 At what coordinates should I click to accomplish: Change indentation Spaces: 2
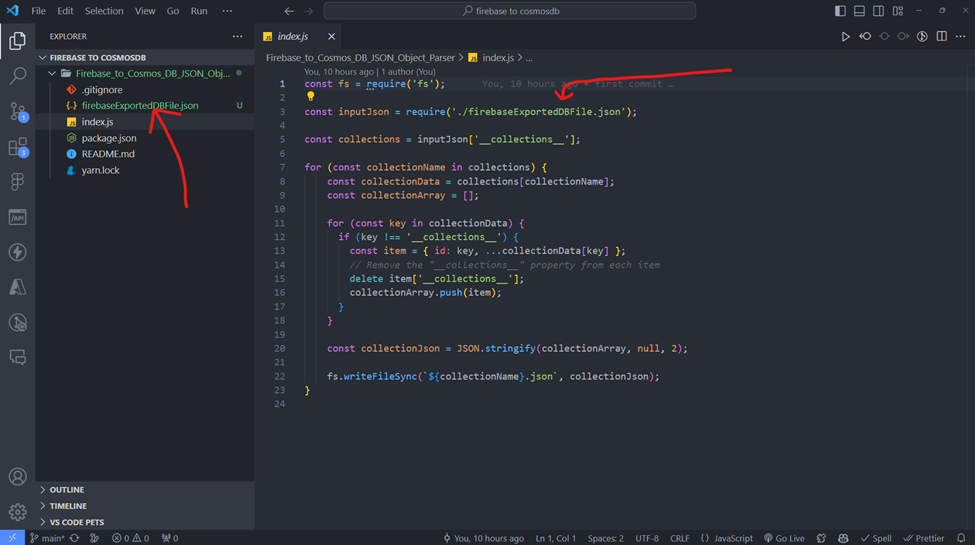pos(606,538)
